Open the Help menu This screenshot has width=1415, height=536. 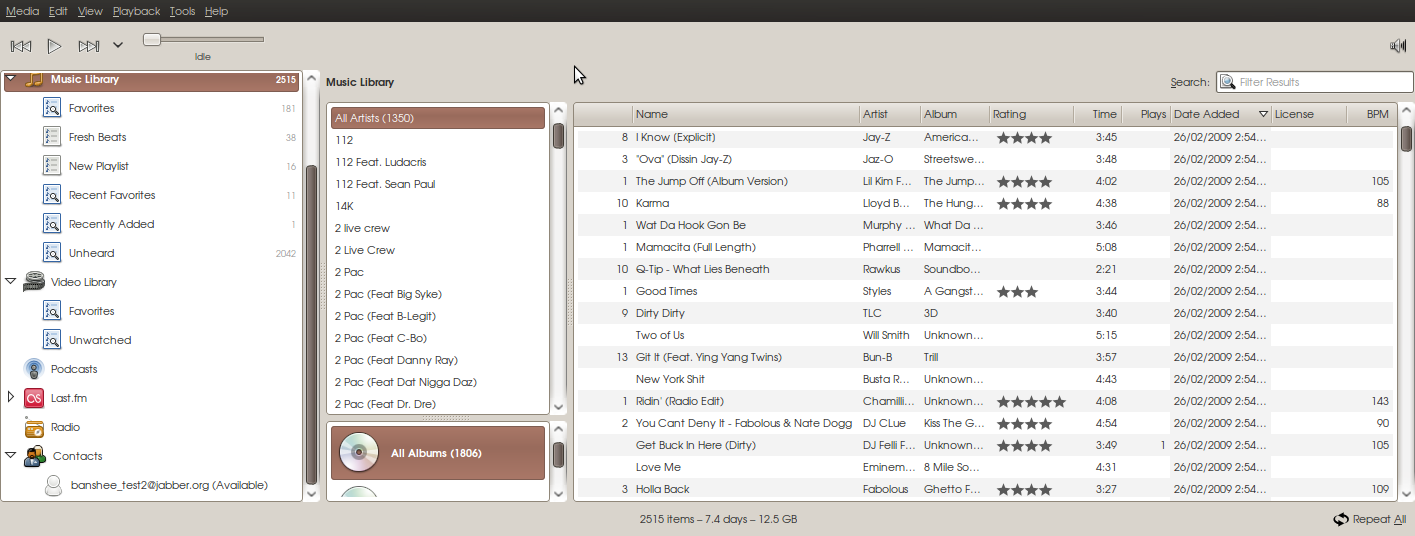click(216, 11)
